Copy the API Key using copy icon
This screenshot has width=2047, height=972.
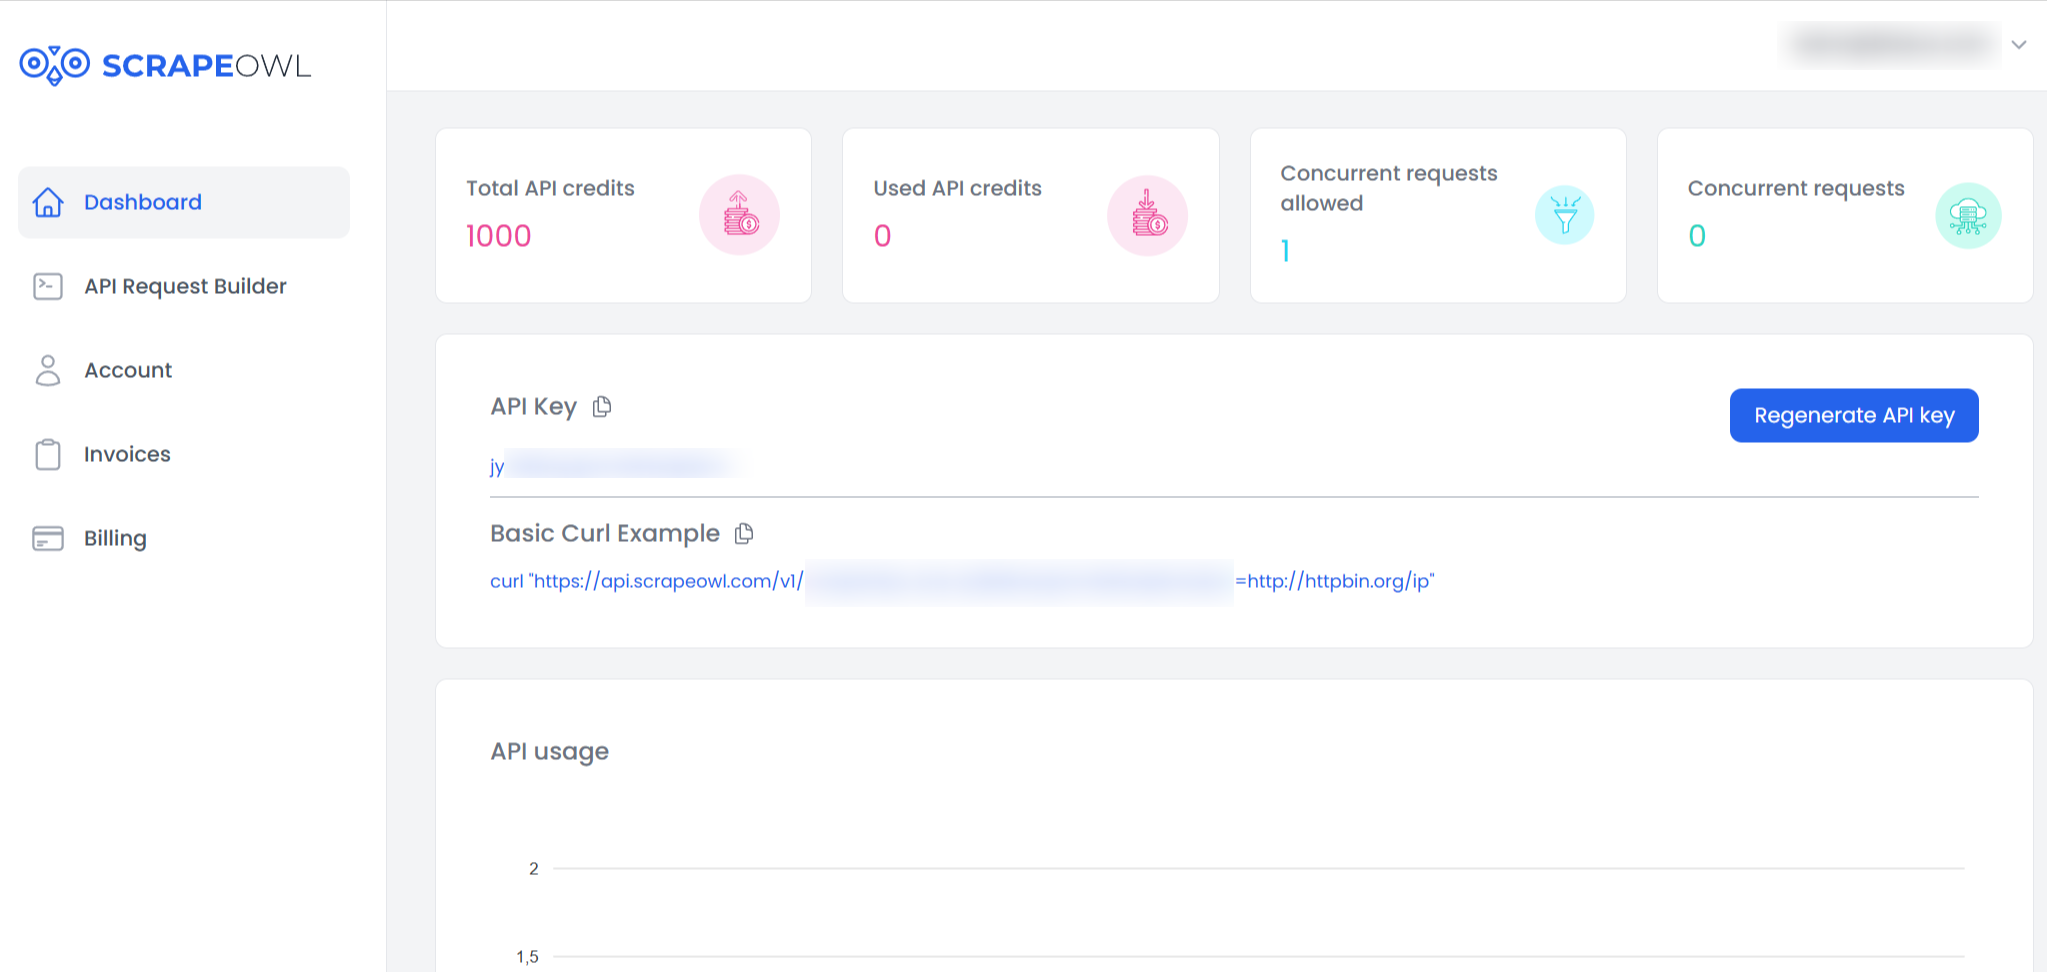pos(602,407)
